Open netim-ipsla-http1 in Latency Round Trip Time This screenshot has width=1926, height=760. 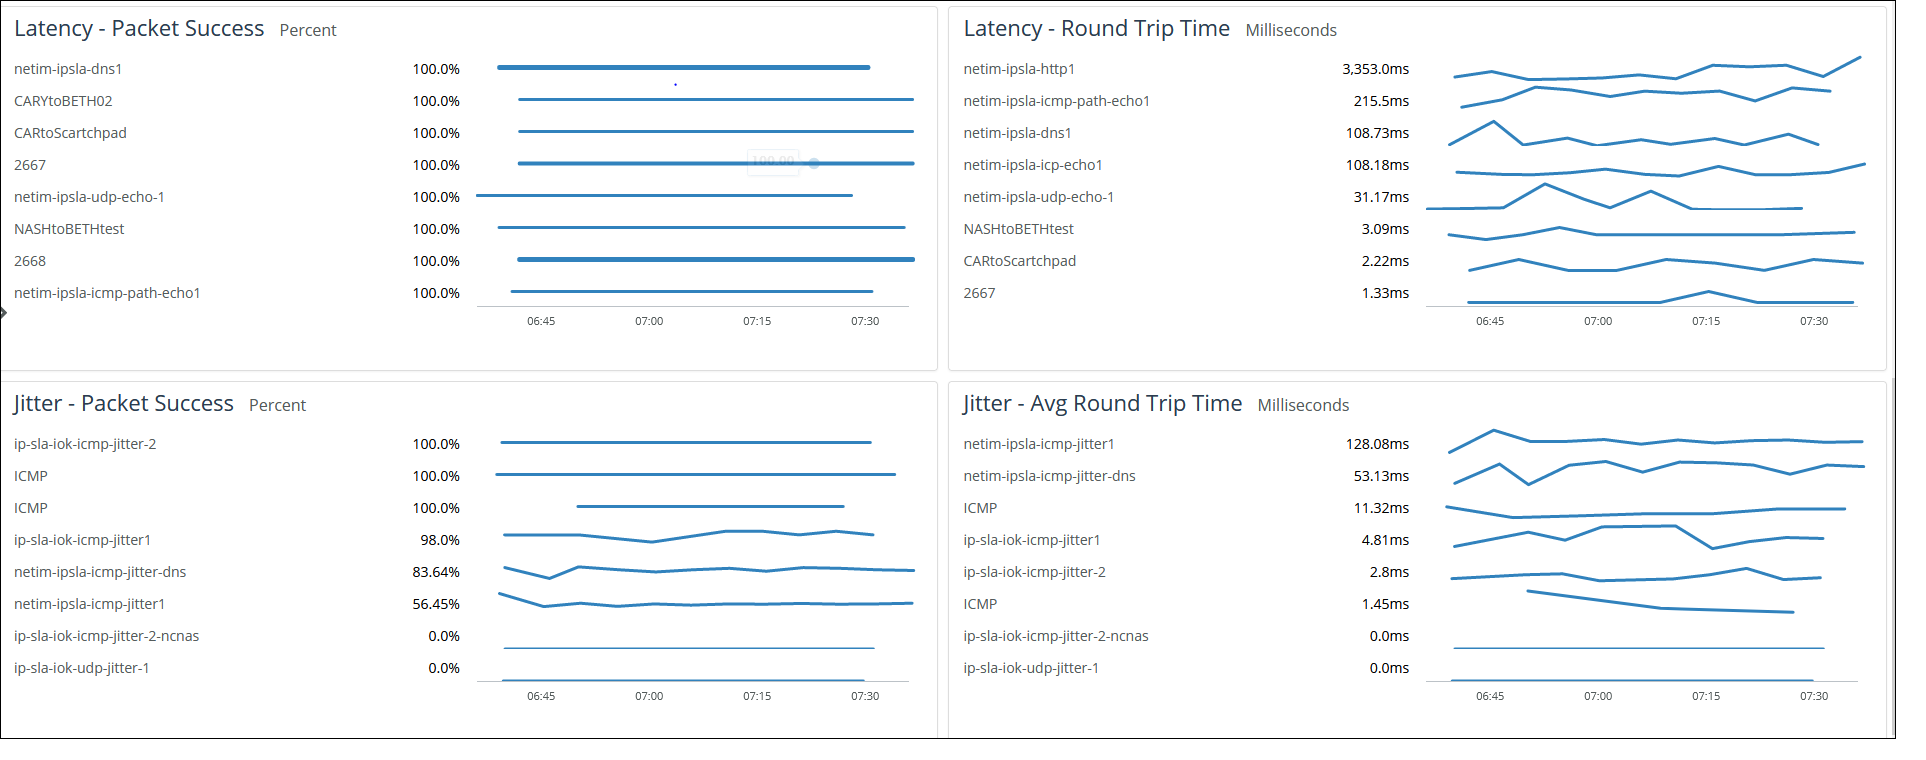[x=1018, y=69]
